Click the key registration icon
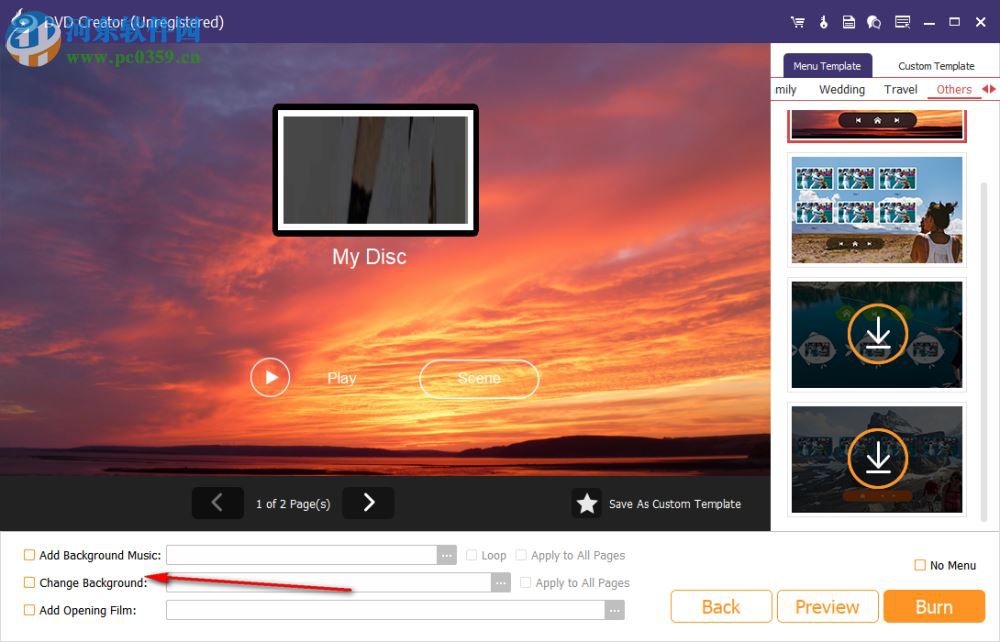The width and height of the screenshot is (1000, 642). click(x=823, y=21)
